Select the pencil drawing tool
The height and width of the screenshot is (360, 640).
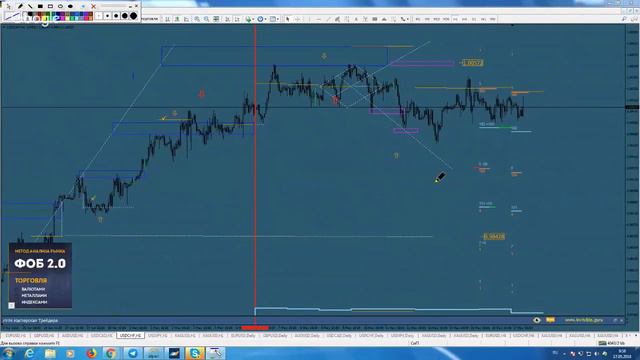click(x=20, y=6)
